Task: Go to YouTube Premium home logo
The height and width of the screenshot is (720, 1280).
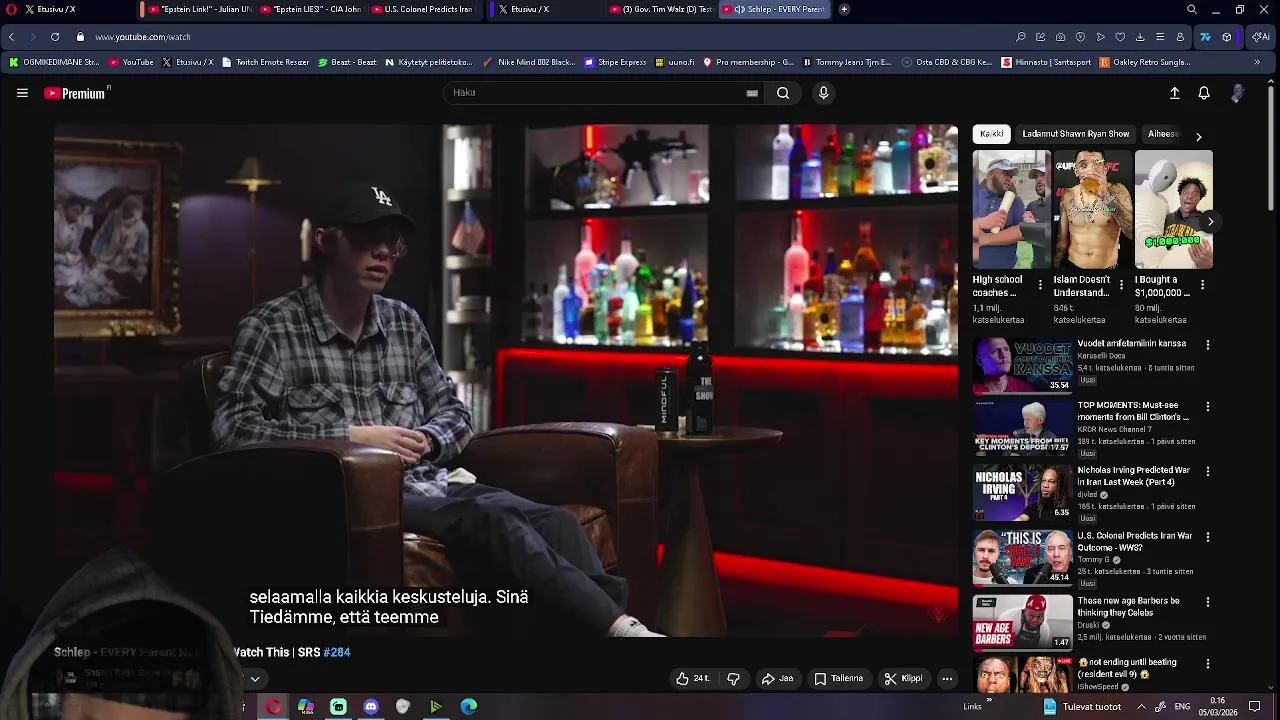Action: click(77, 93)
